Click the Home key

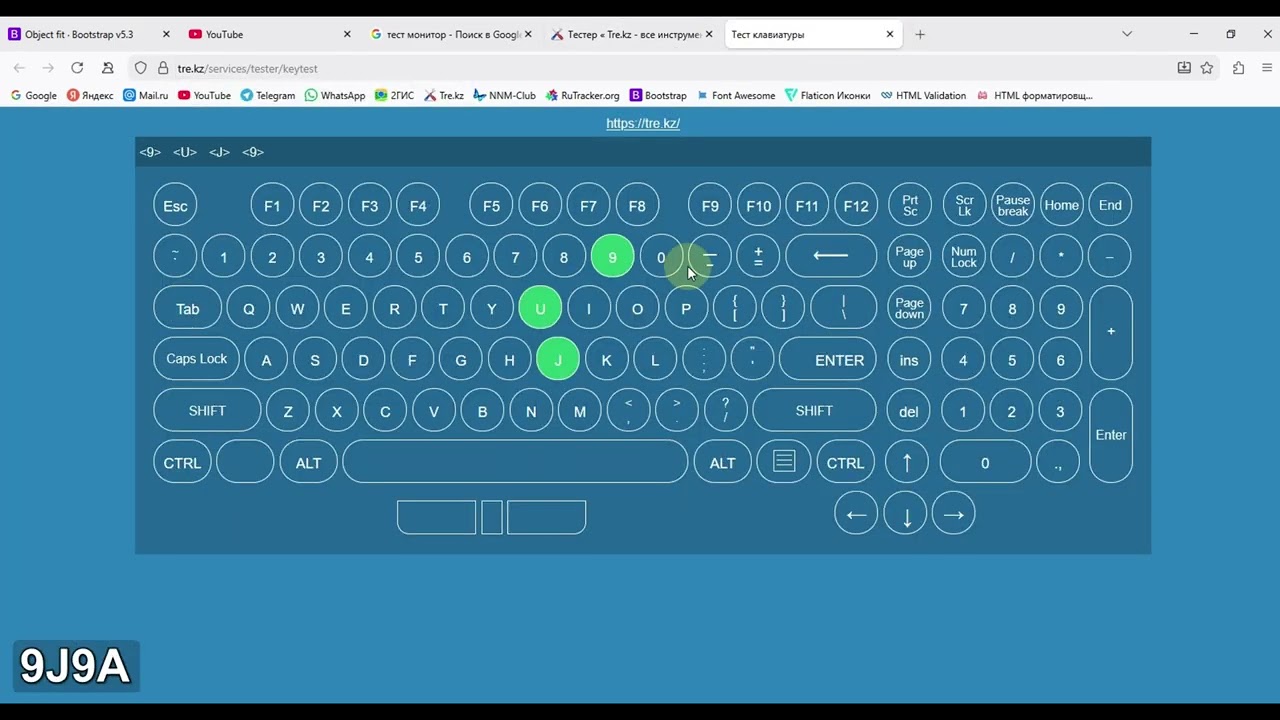pyautogui.click(x=1061, y=205)
